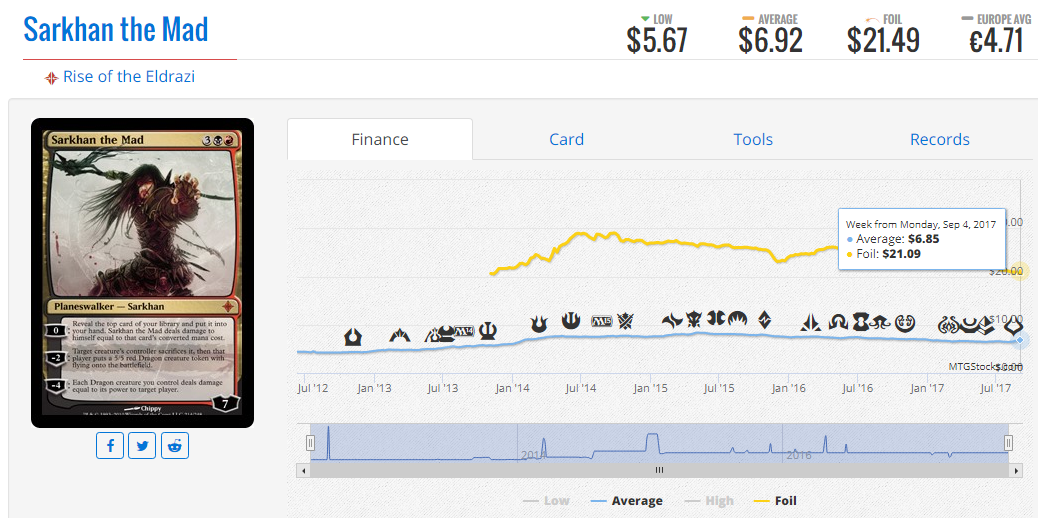The image size is (1038, 518).
Task: Click the Hour of Devastation set symbol
Action: coord(1014,327)
